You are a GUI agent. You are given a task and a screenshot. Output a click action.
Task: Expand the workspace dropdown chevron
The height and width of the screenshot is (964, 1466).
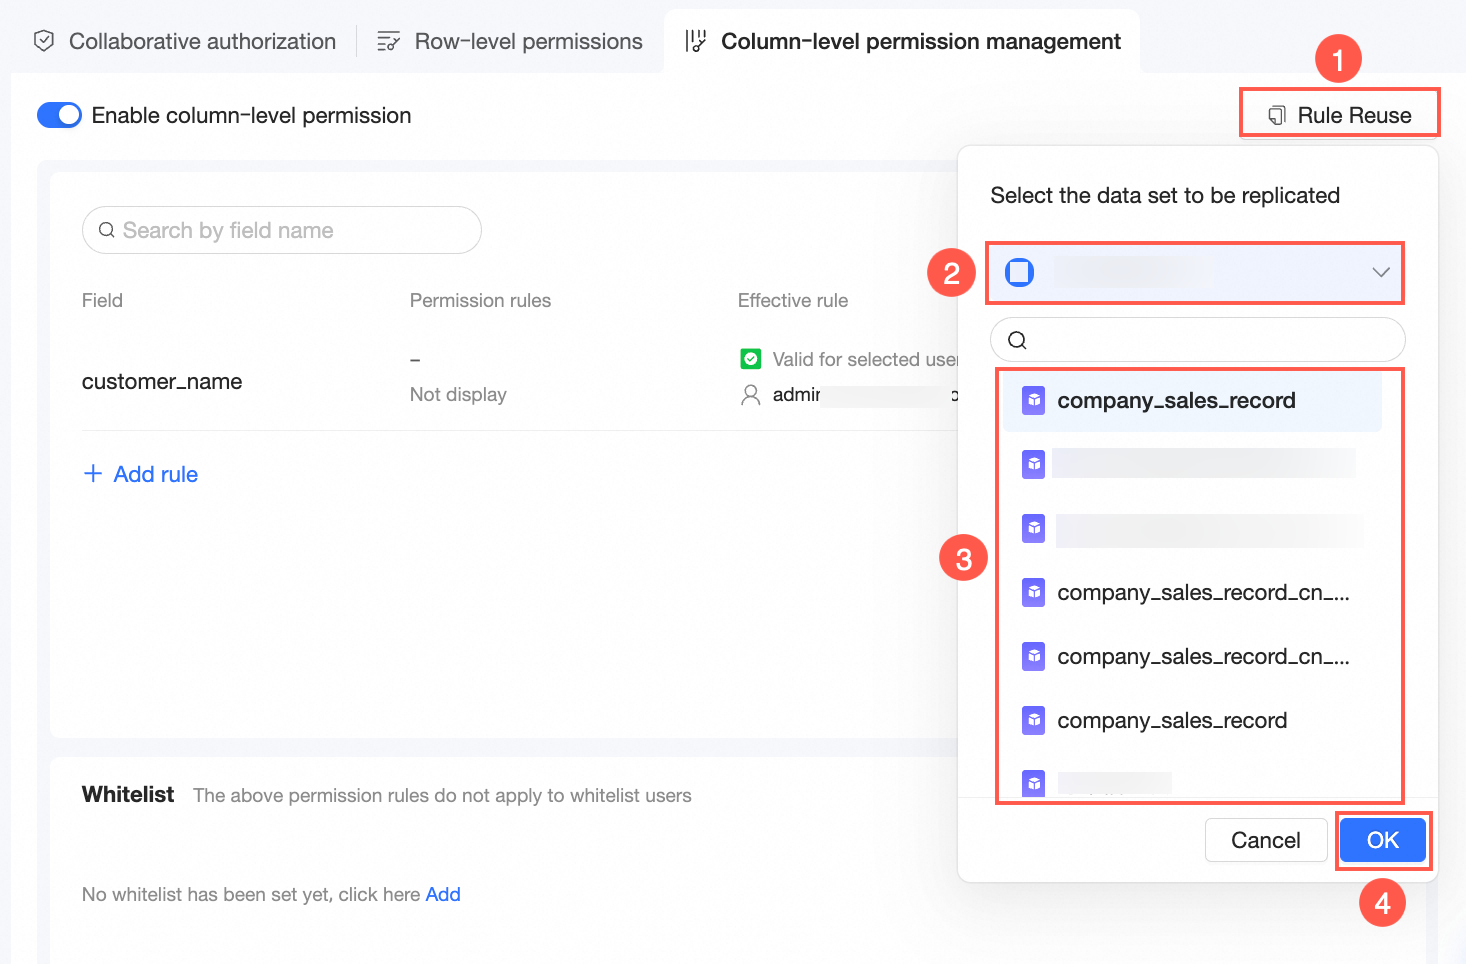point(1381,272)
